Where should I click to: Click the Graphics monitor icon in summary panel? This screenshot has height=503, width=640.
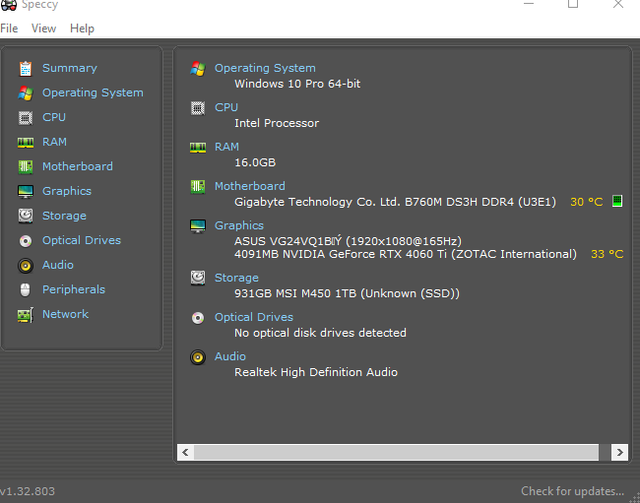click(198, 226)
